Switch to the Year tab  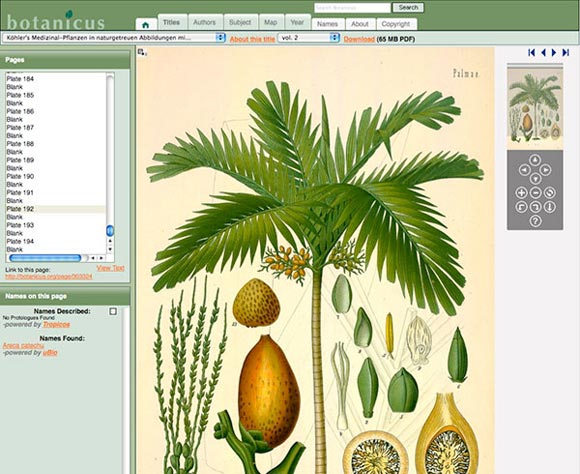pos(297,22)
